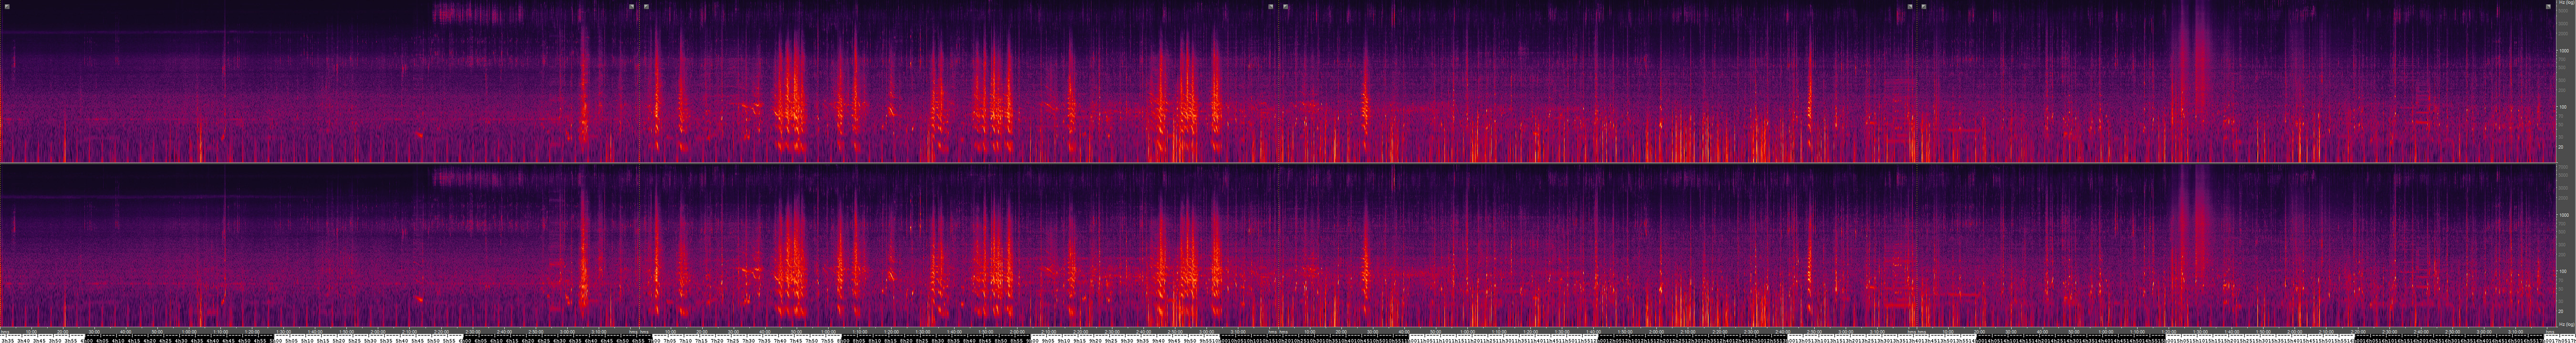Viewport: 2576px width, 343px height.
Task: Click the top-left corner icon of the second spectrogram segment
Action: point(647,6)
